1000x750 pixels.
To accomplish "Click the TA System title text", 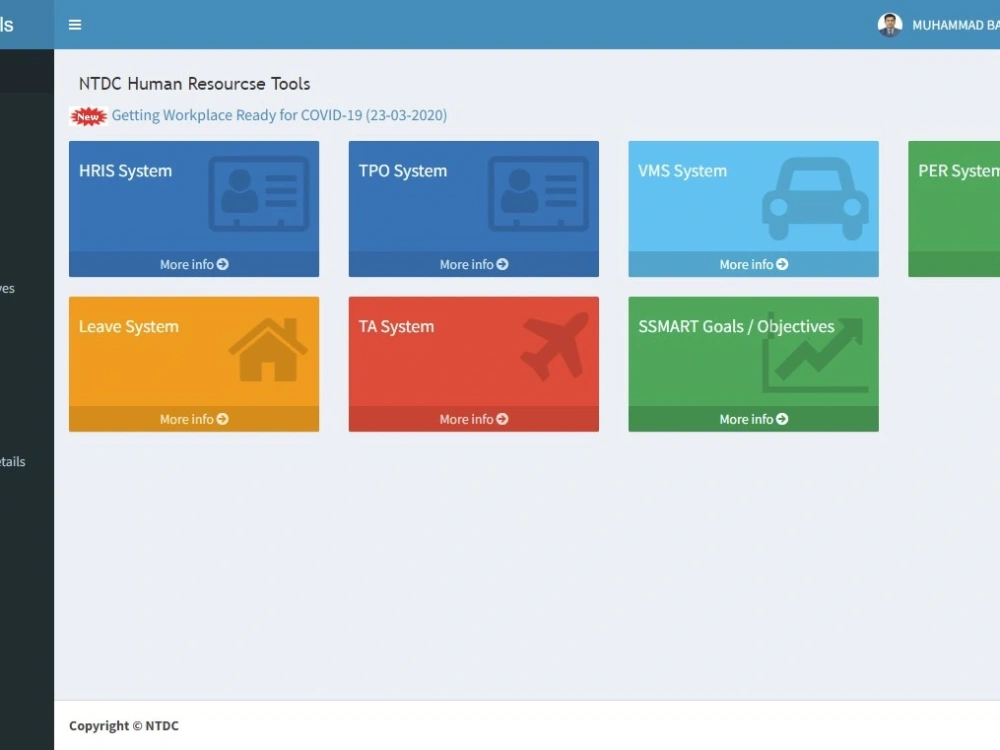I will (x=396, y=327).
